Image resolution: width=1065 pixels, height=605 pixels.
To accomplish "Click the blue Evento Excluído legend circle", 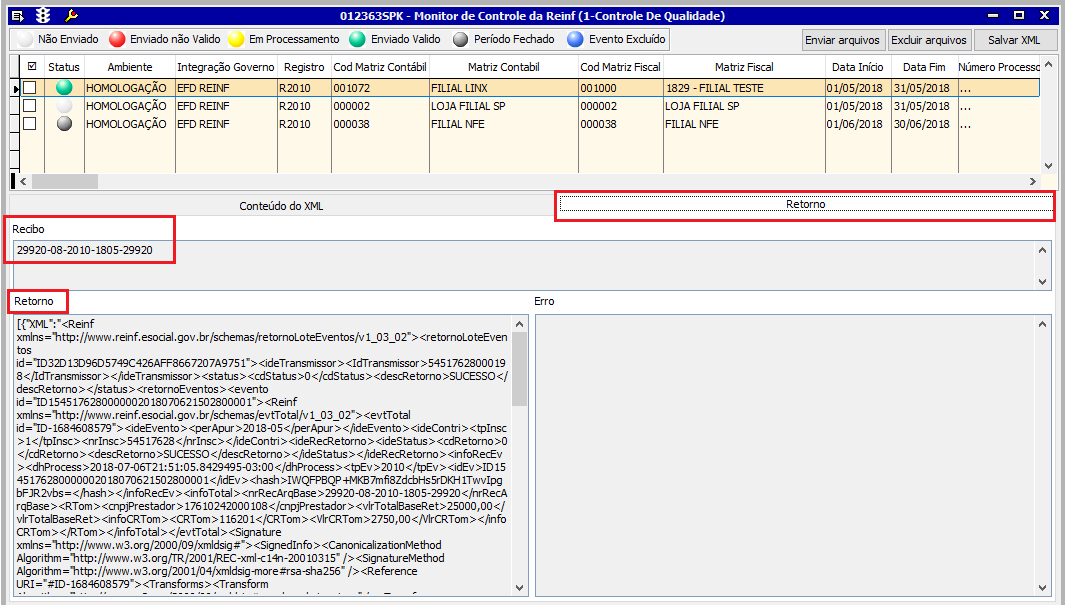I will tap(575, 39).
